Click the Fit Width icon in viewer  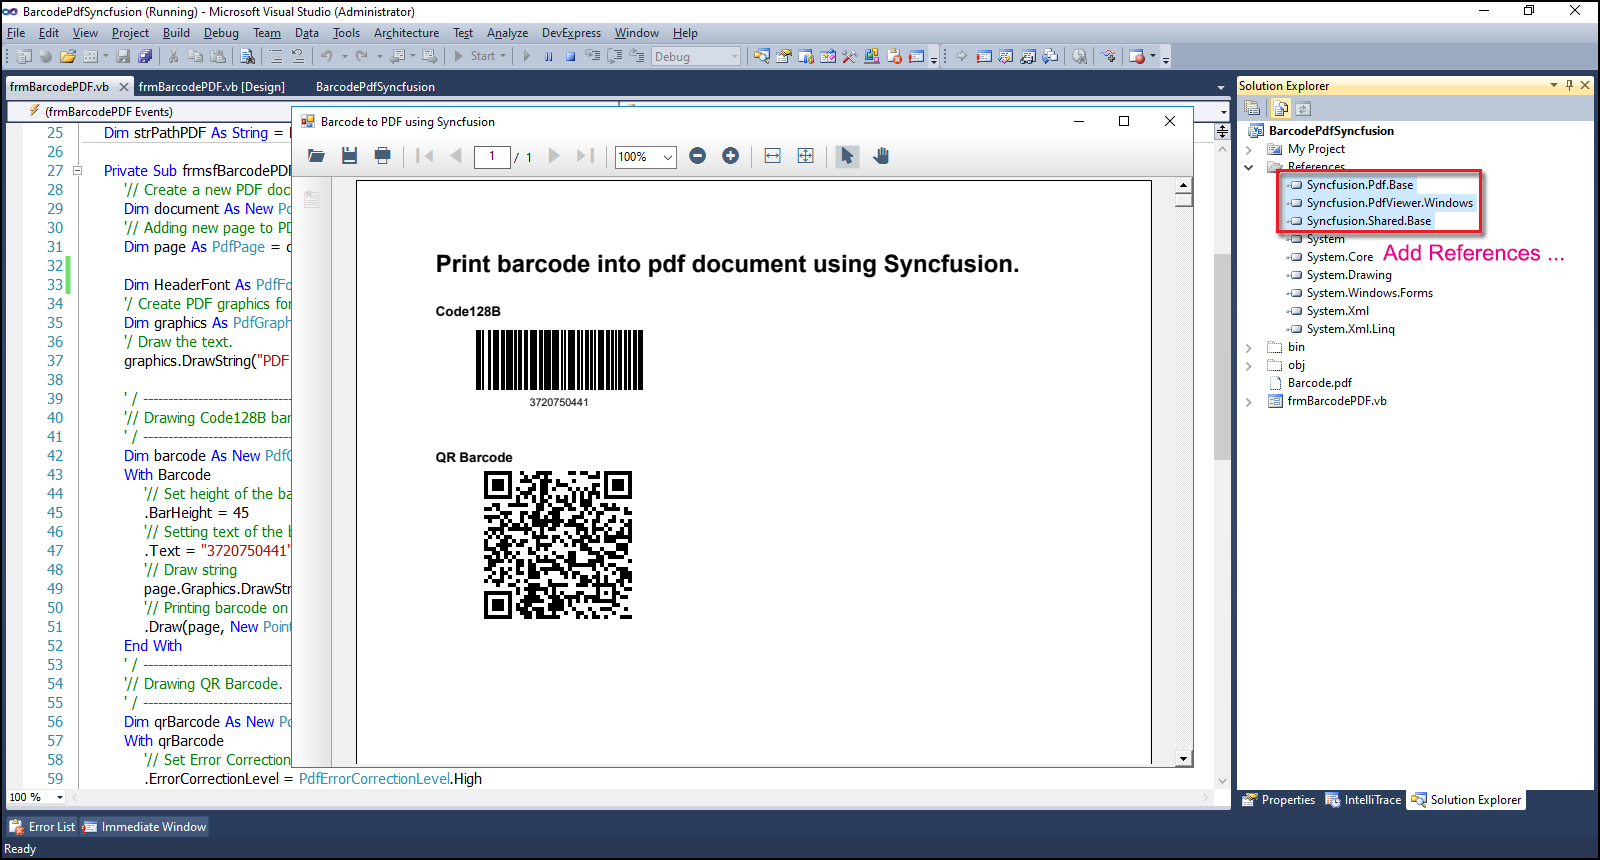pos(772,156)
